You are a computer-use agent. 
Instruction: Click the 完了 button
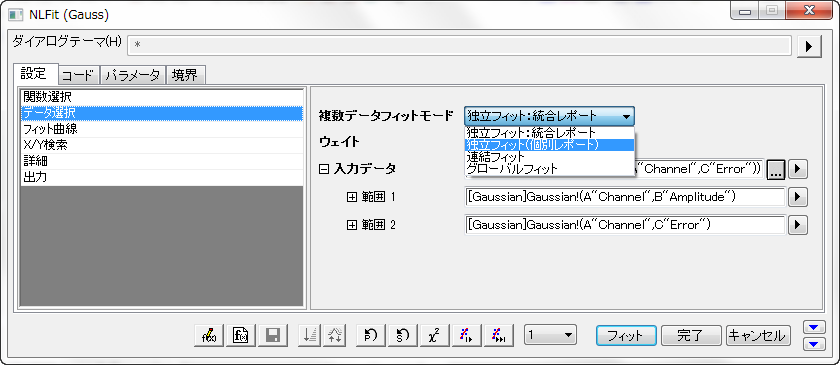click(x=691, y=336)
